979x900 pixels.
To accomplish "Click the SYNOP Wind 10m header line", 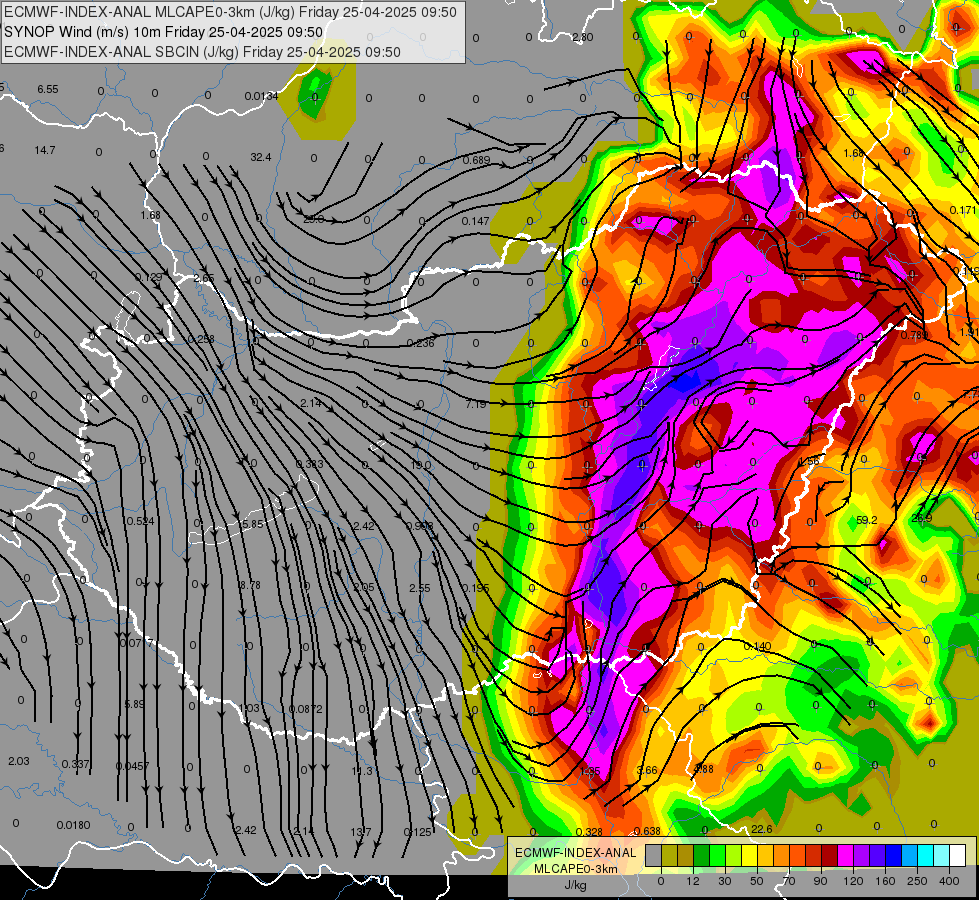I will tap(164, 32).
